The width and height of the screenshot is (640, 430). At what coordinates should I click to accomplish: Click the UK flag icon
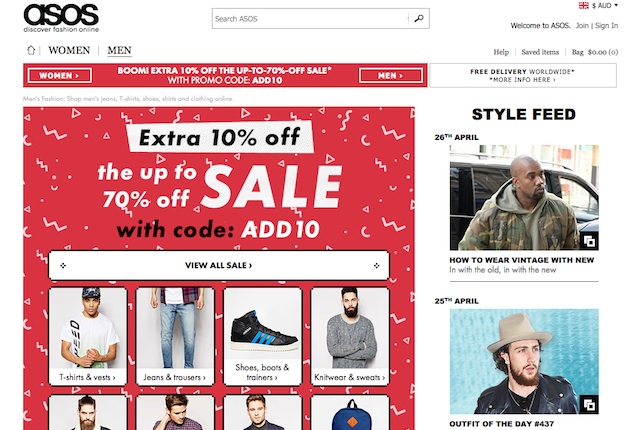tap(583, 5)
